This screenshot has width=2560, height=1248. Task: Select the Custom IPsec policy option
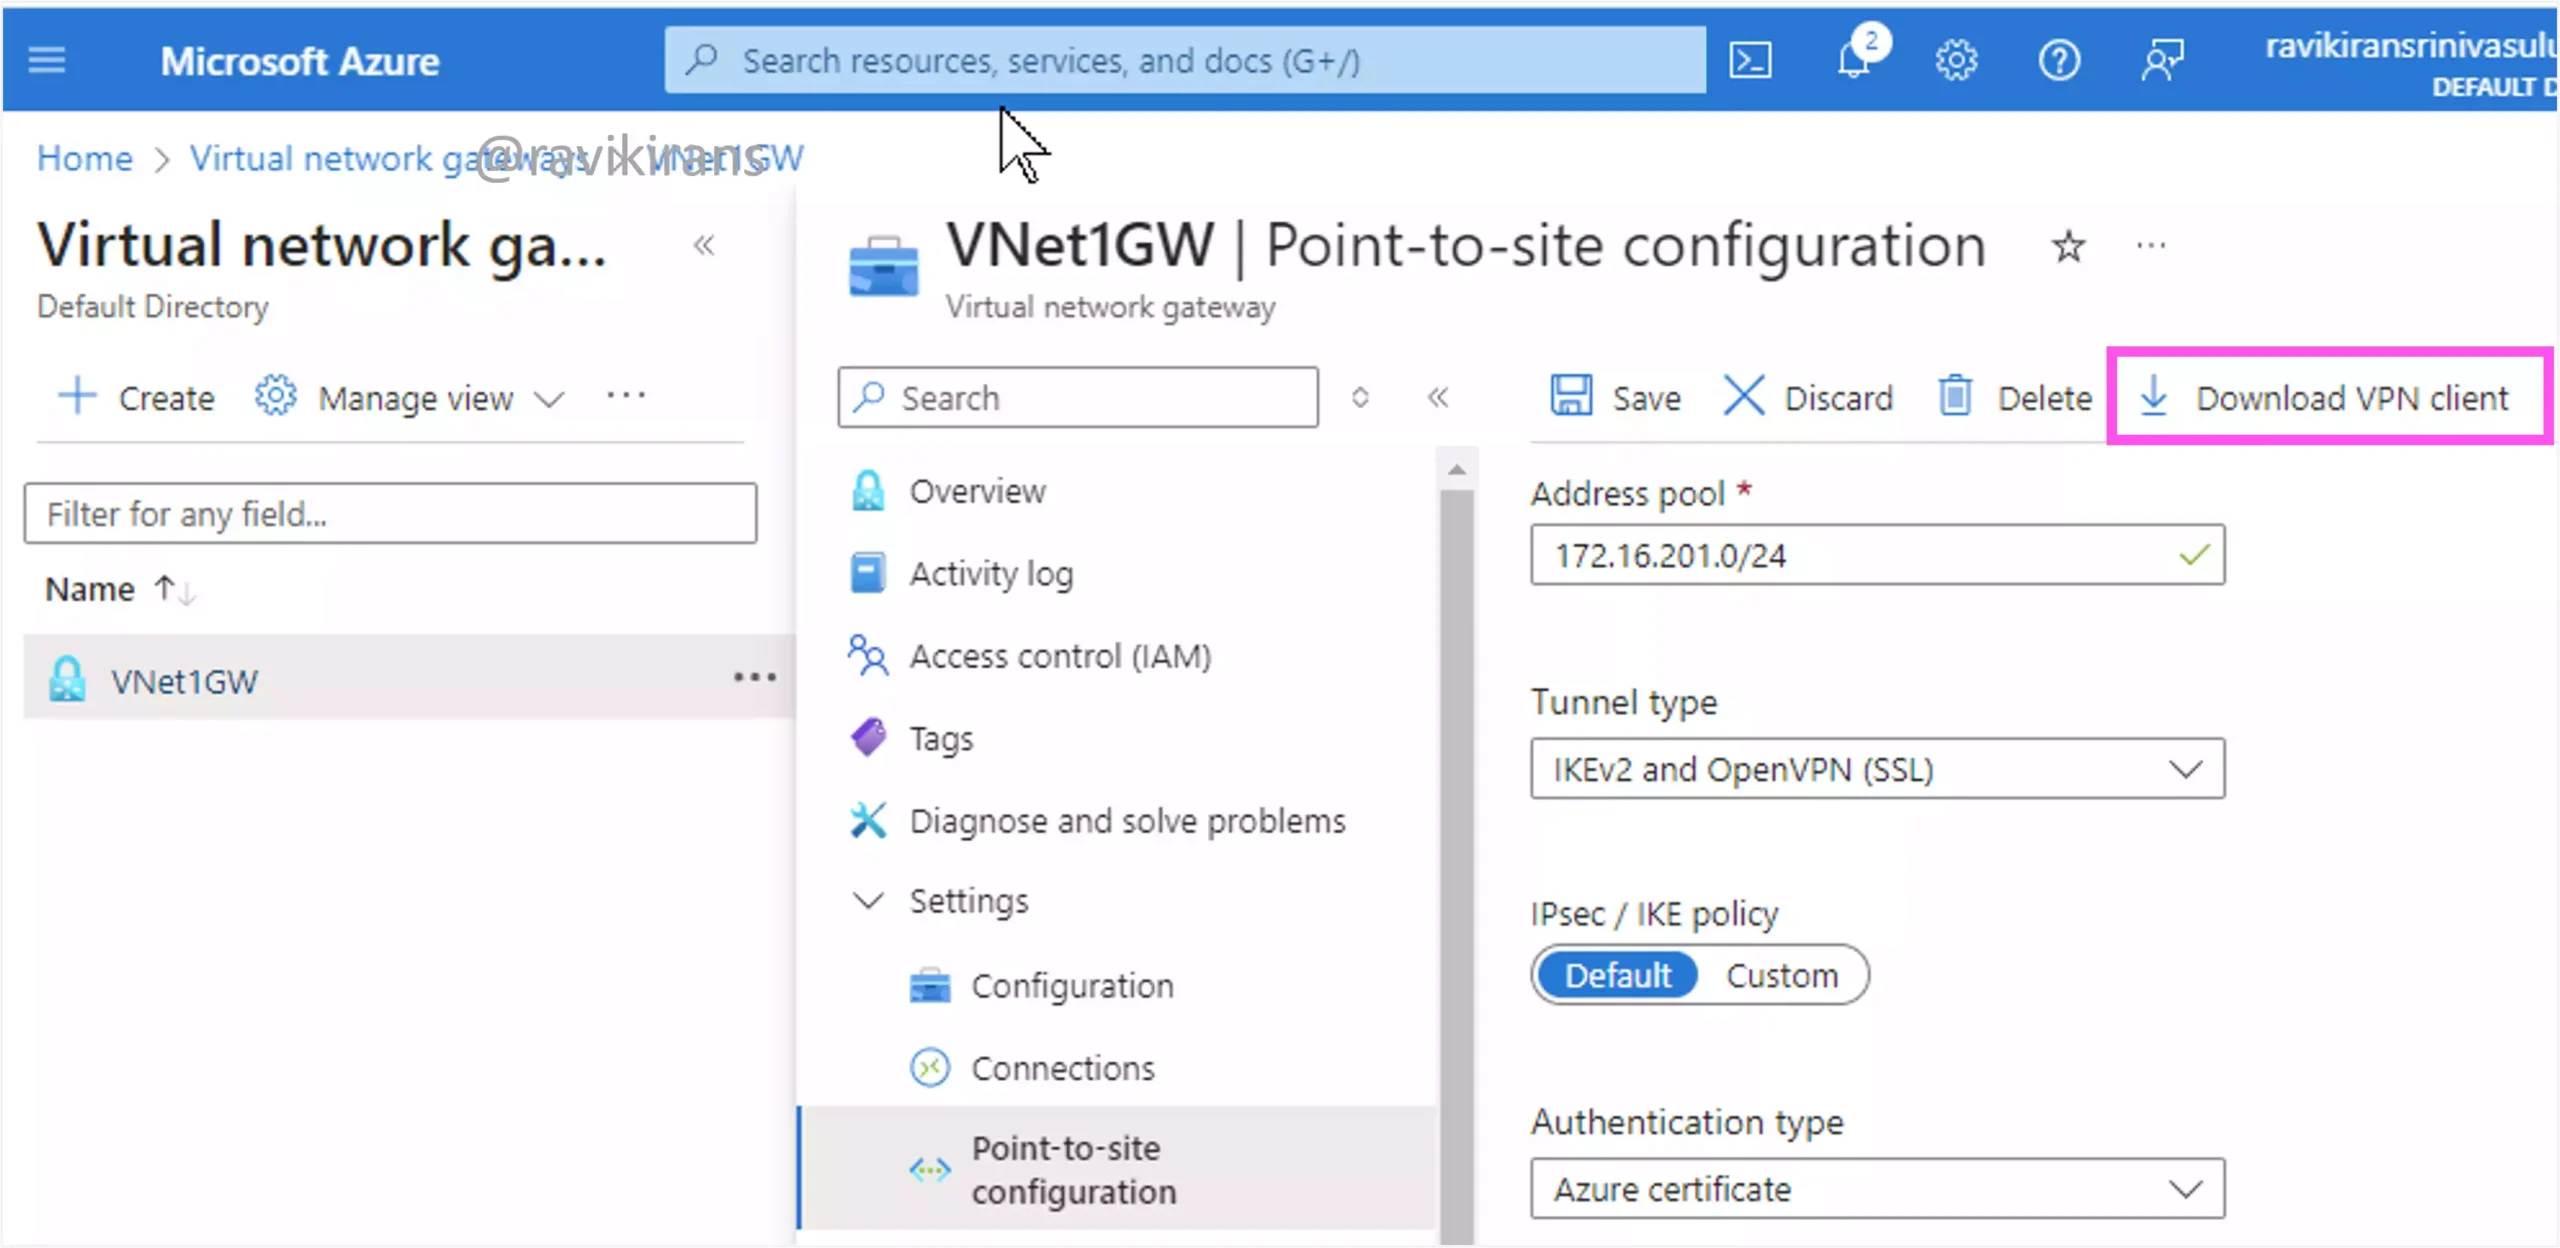[x=1782, y=975]
